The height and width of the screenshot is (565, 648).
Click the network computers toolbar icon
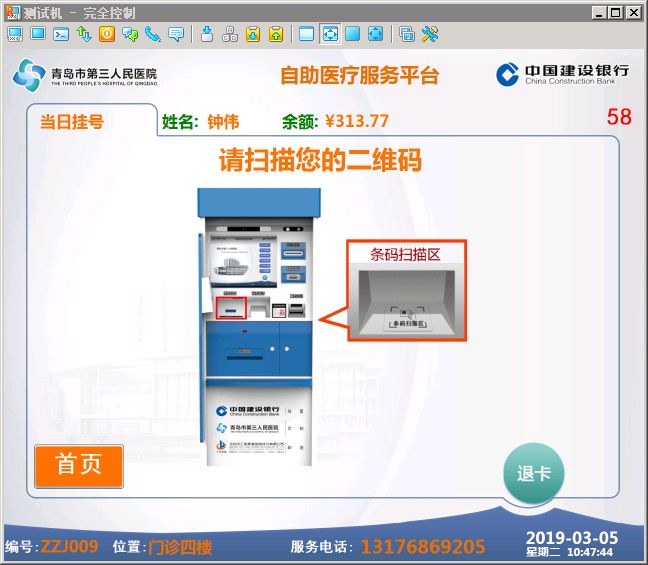tap(229, 34)
